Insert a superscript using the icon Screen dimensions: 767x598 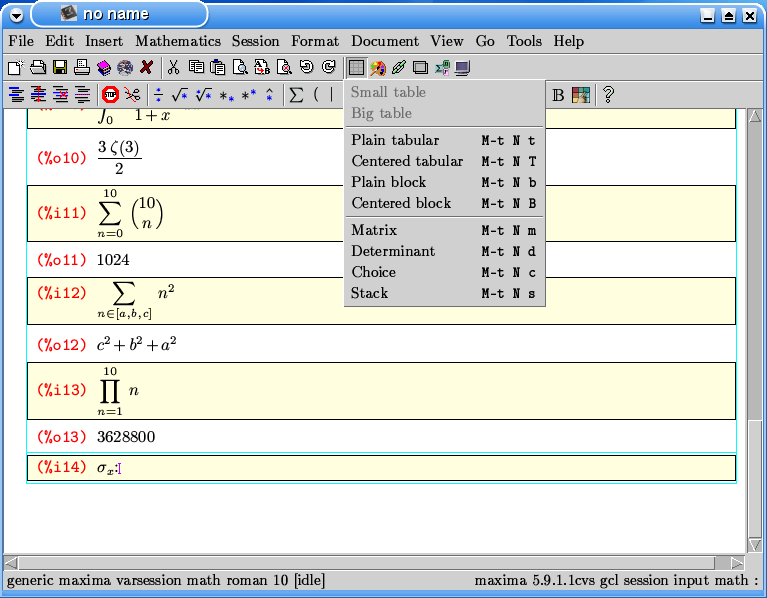(x=248, y=94)
